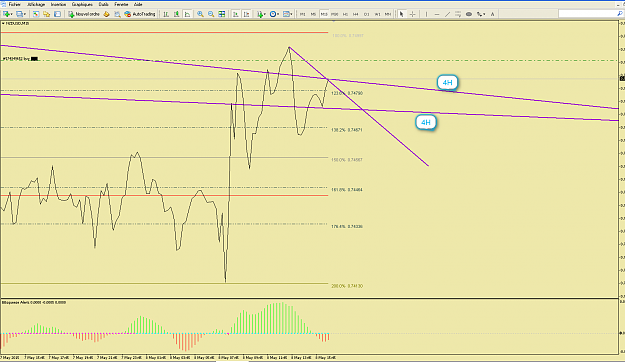Select the upper 4H label on trendline
This screenshot has height=362, width=625.
coord(447,83)
